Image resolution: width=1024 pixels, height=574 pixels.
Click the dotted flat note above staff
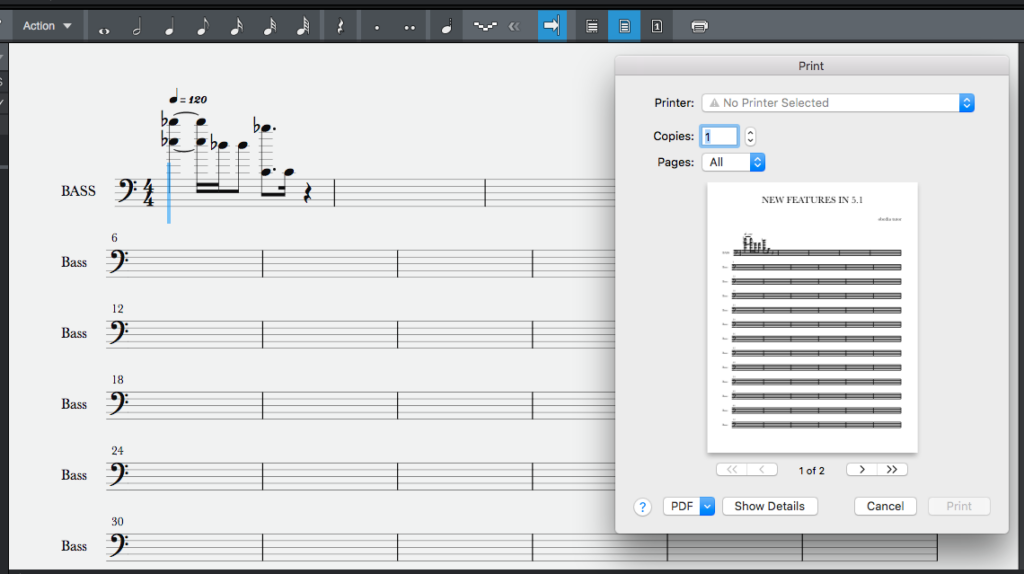point(264,127)
